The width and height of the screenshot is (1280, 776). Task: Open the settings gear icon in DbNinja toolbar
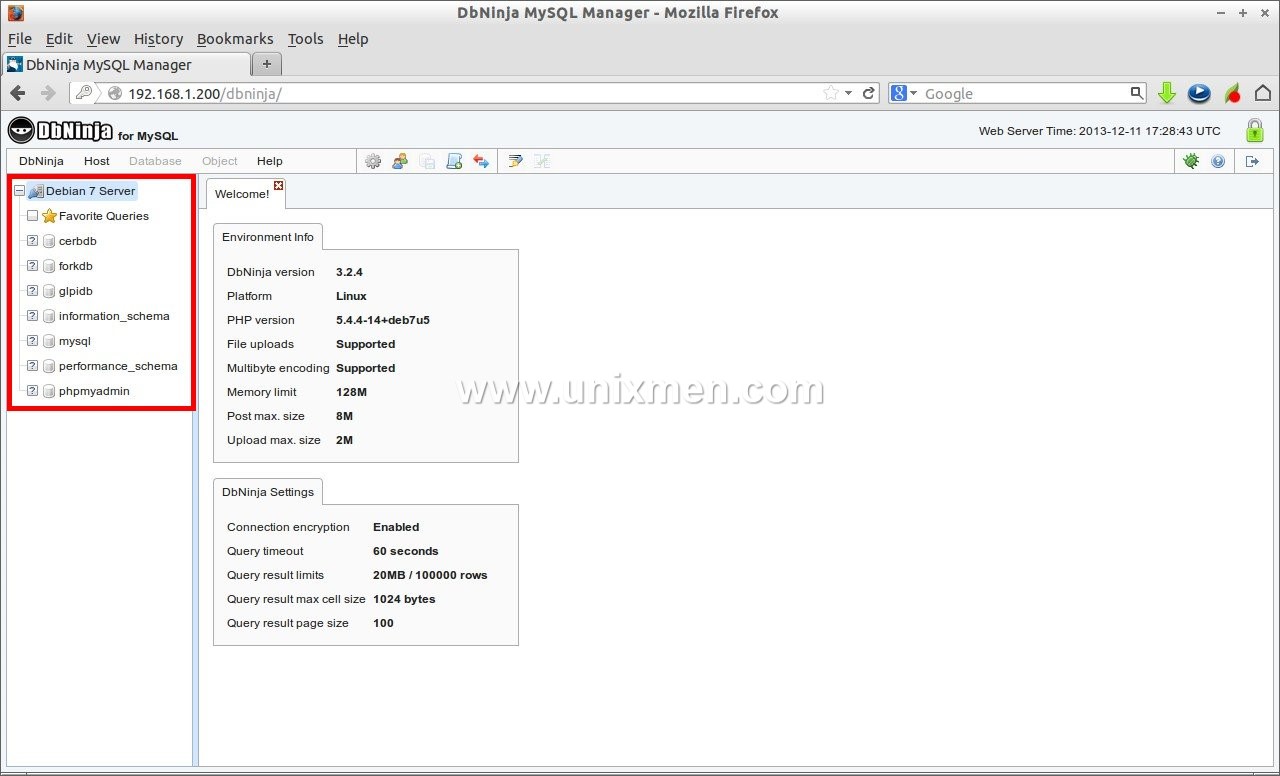[373, 161]
